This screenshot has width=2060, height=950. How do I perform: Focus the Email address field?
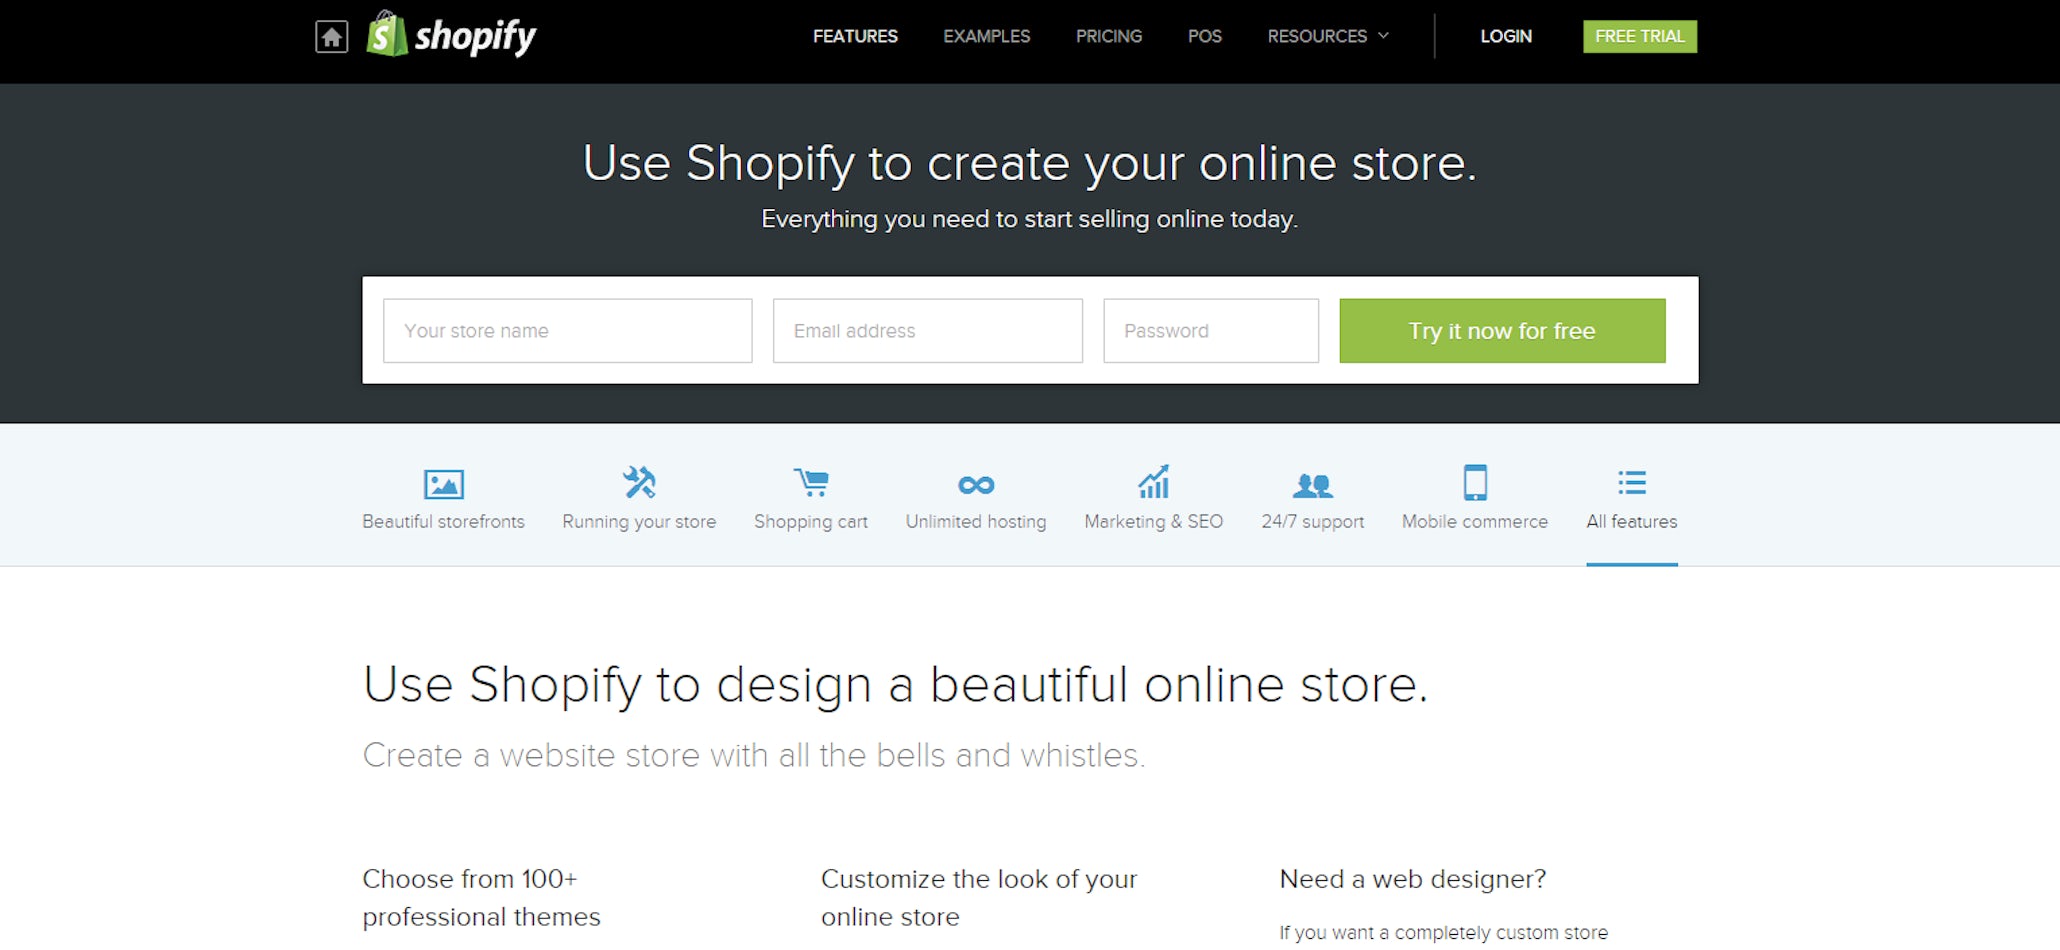(x=927, y=331)
